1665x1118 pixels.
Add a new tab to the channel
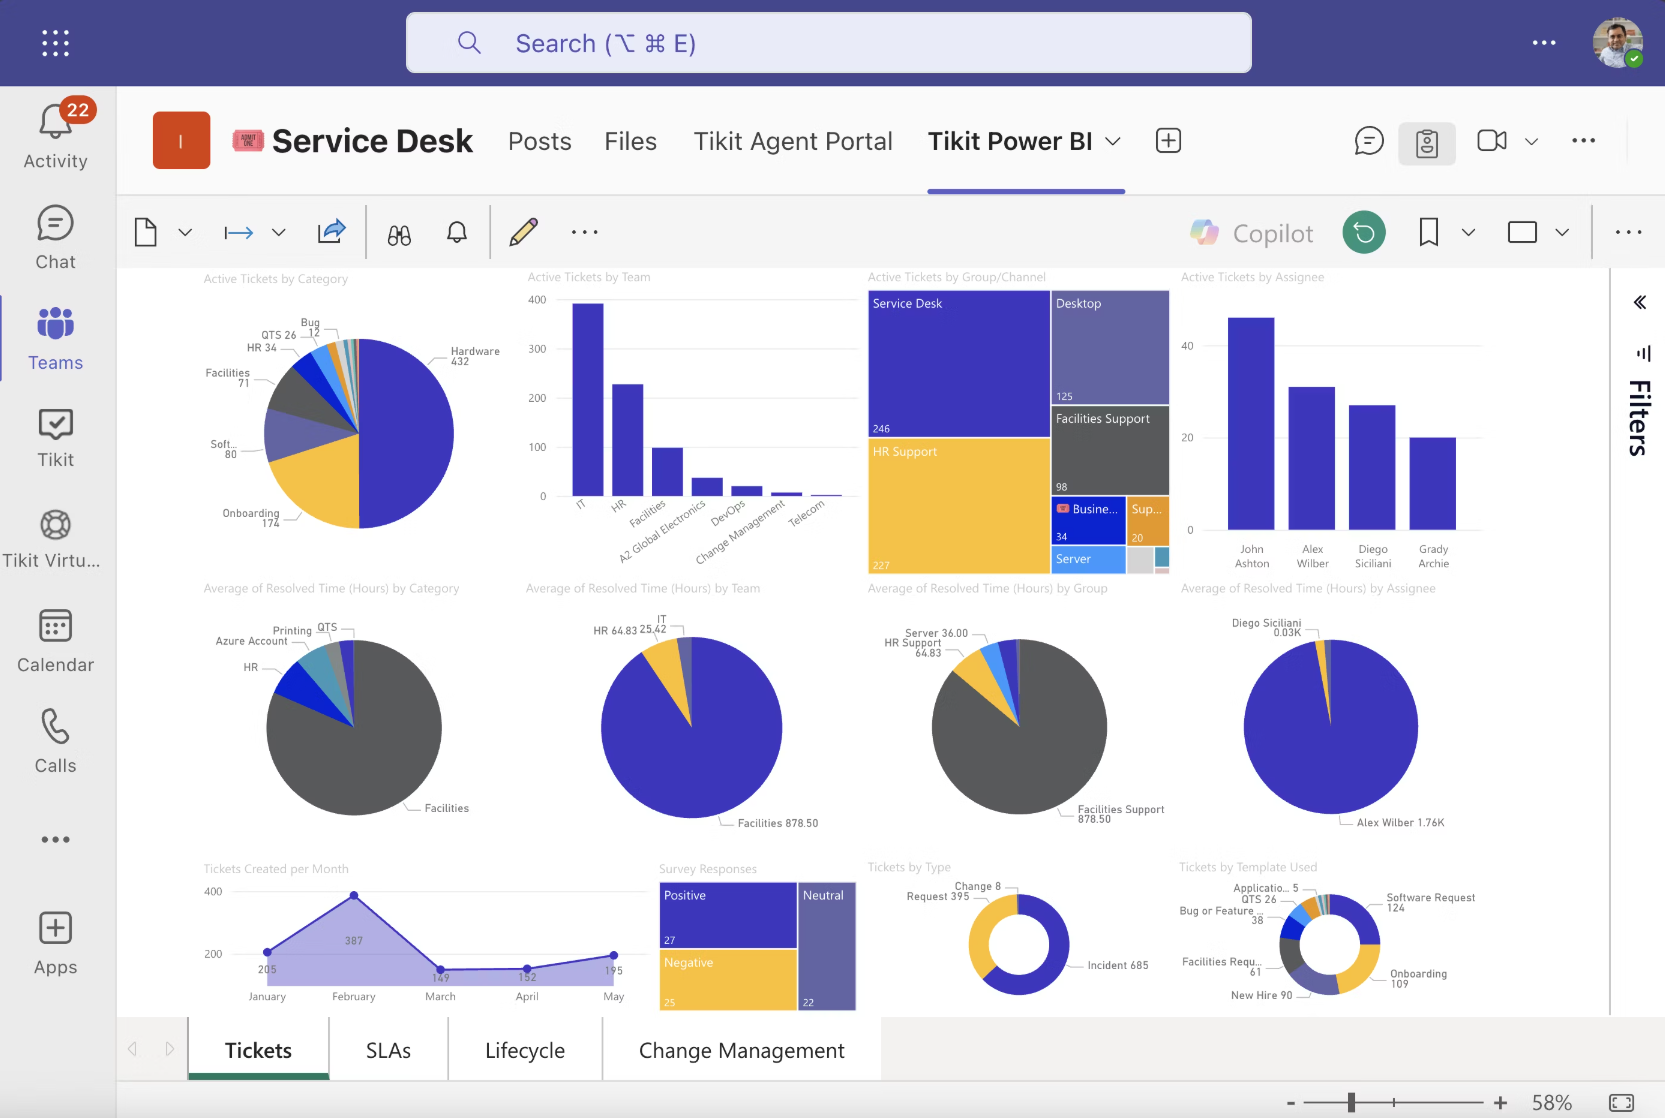[x=1168, y=141]
